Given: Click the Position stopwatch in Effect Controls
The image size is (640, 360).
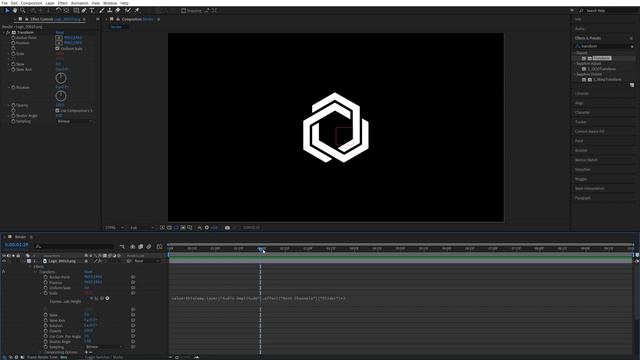Looking at the screenshot, I should [13, 43].
